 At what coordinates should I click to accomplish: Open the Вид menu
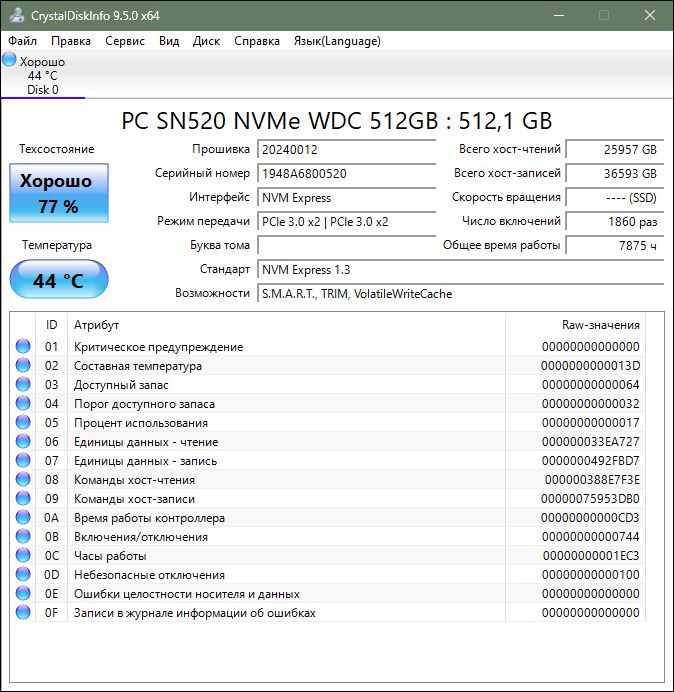pos(169,41)
